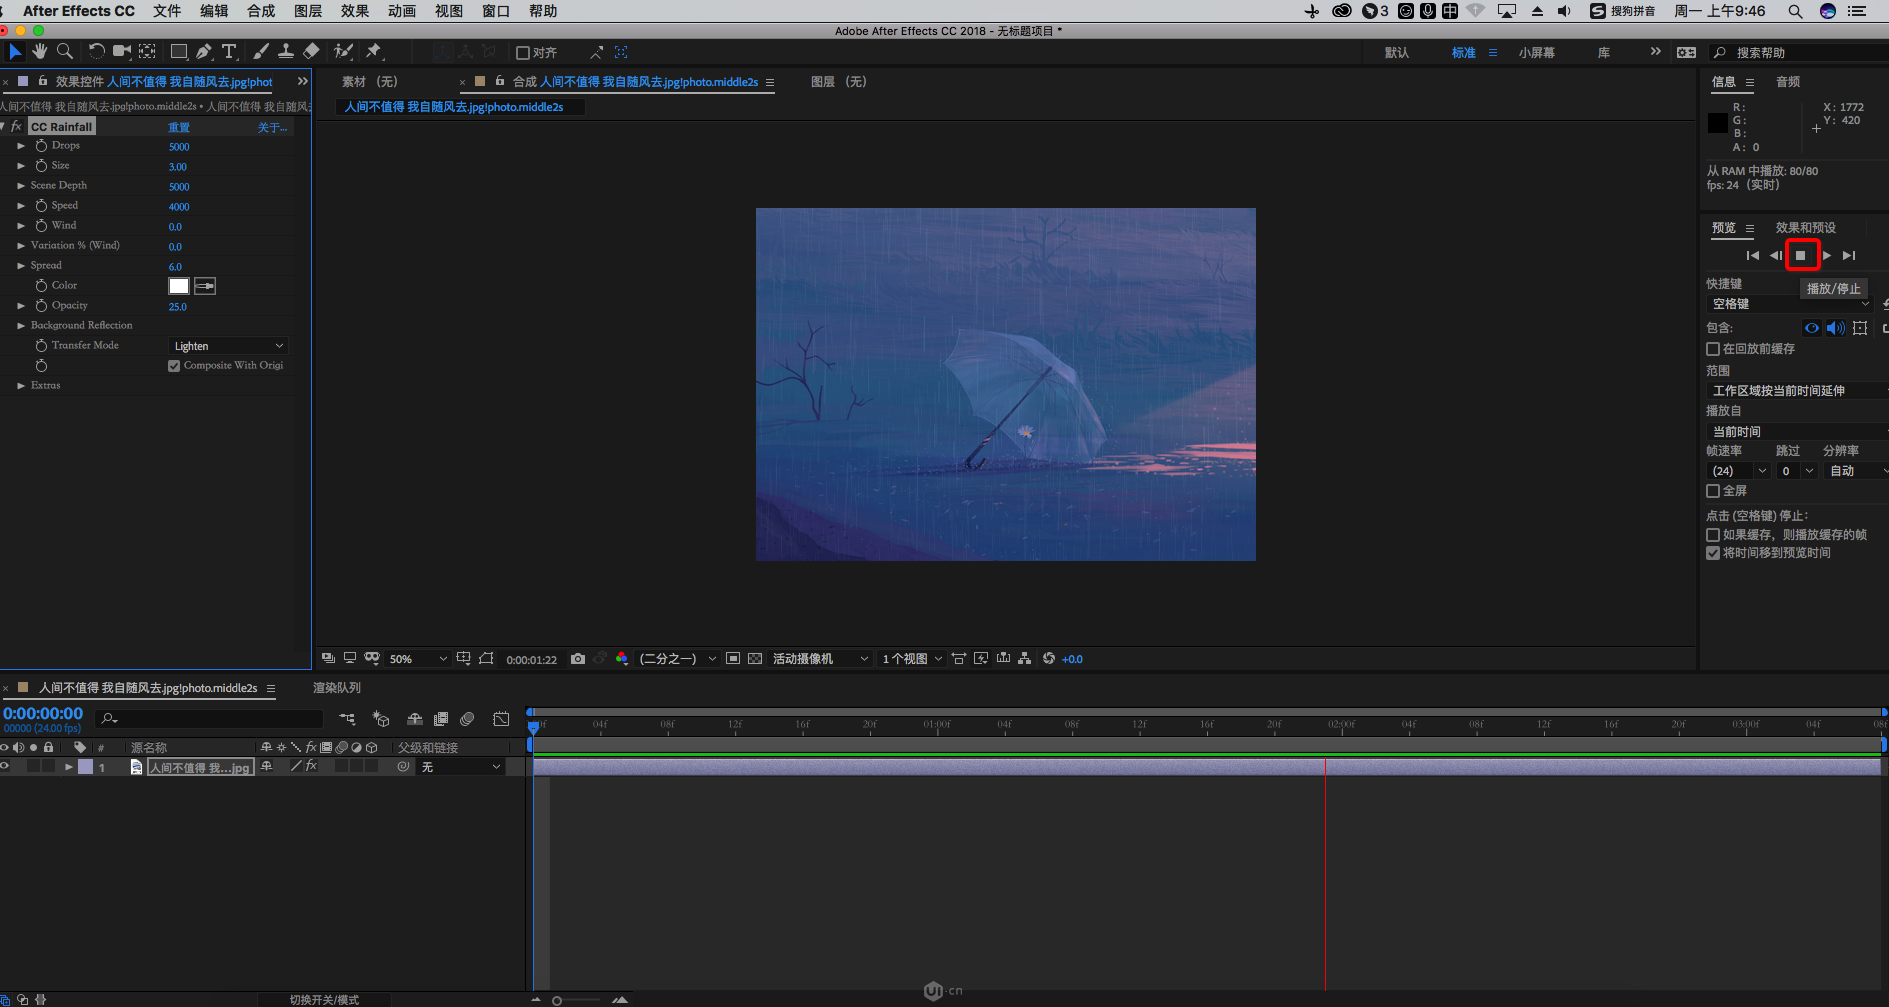Screen dimensions: 1889x1007
Task: Open the show channel RGB icon
Action: click(622, 659)
